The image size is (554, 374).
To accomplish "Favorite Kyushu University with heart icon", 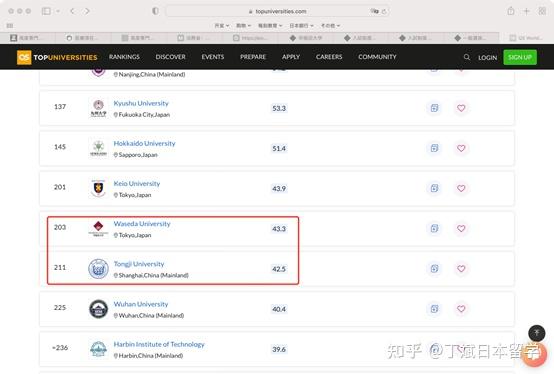I will [461, 108].
